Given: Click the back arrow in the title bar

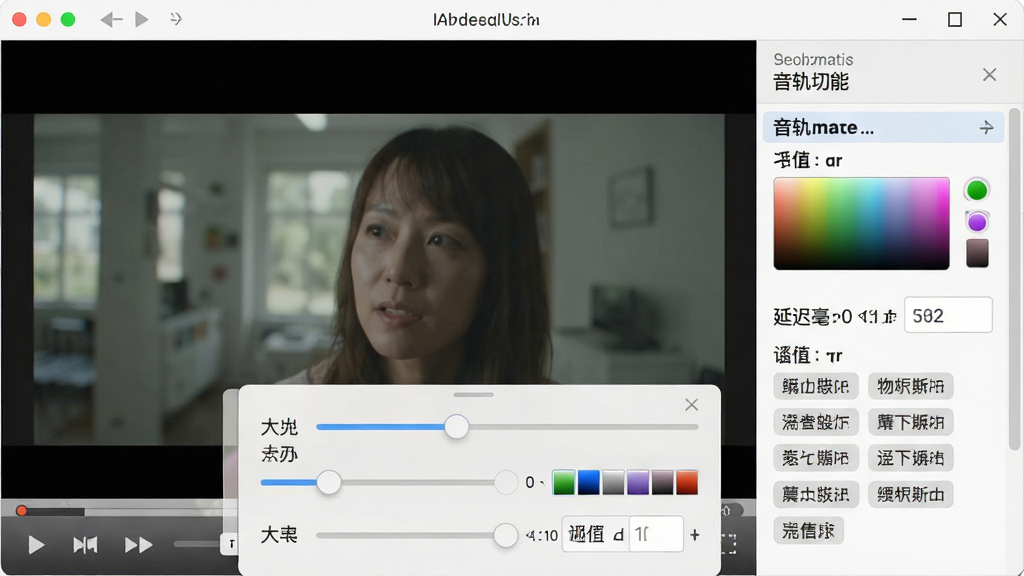Looking at the screenshot, I should pos(111,20).
